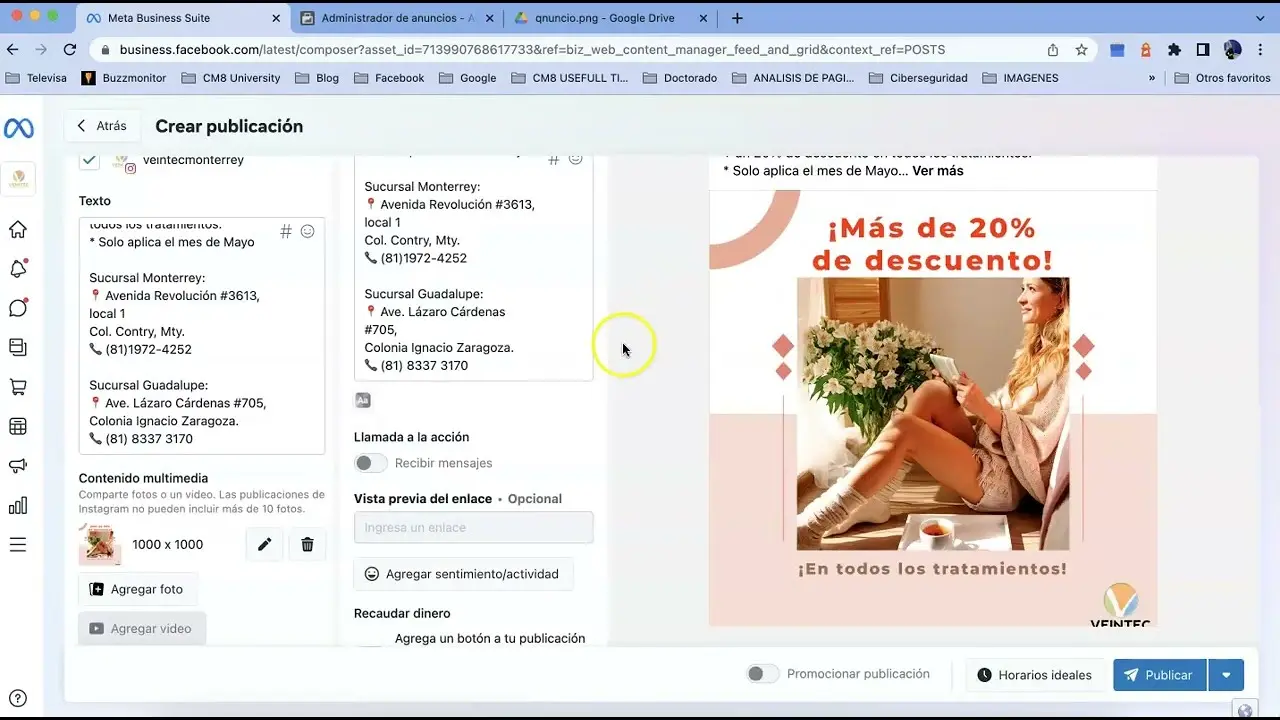
Task: Open the All tools hamburger menu
Action: (18, 545)
